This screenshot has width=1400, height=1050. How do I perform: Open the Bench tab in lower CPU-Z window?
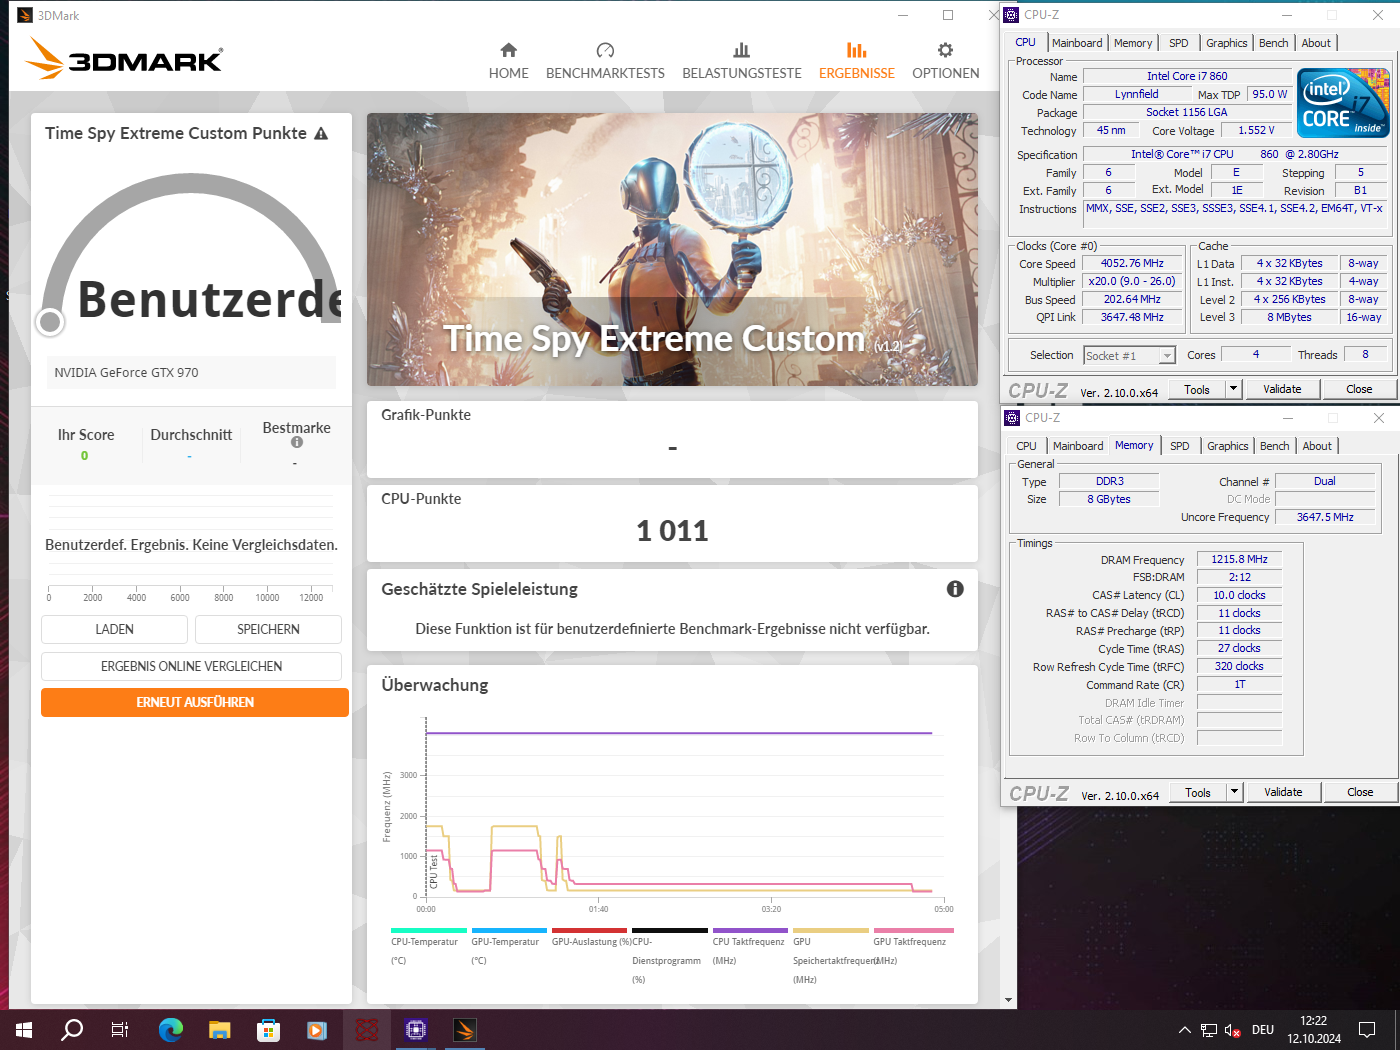pyautogui.click(x=1275, y=446)
